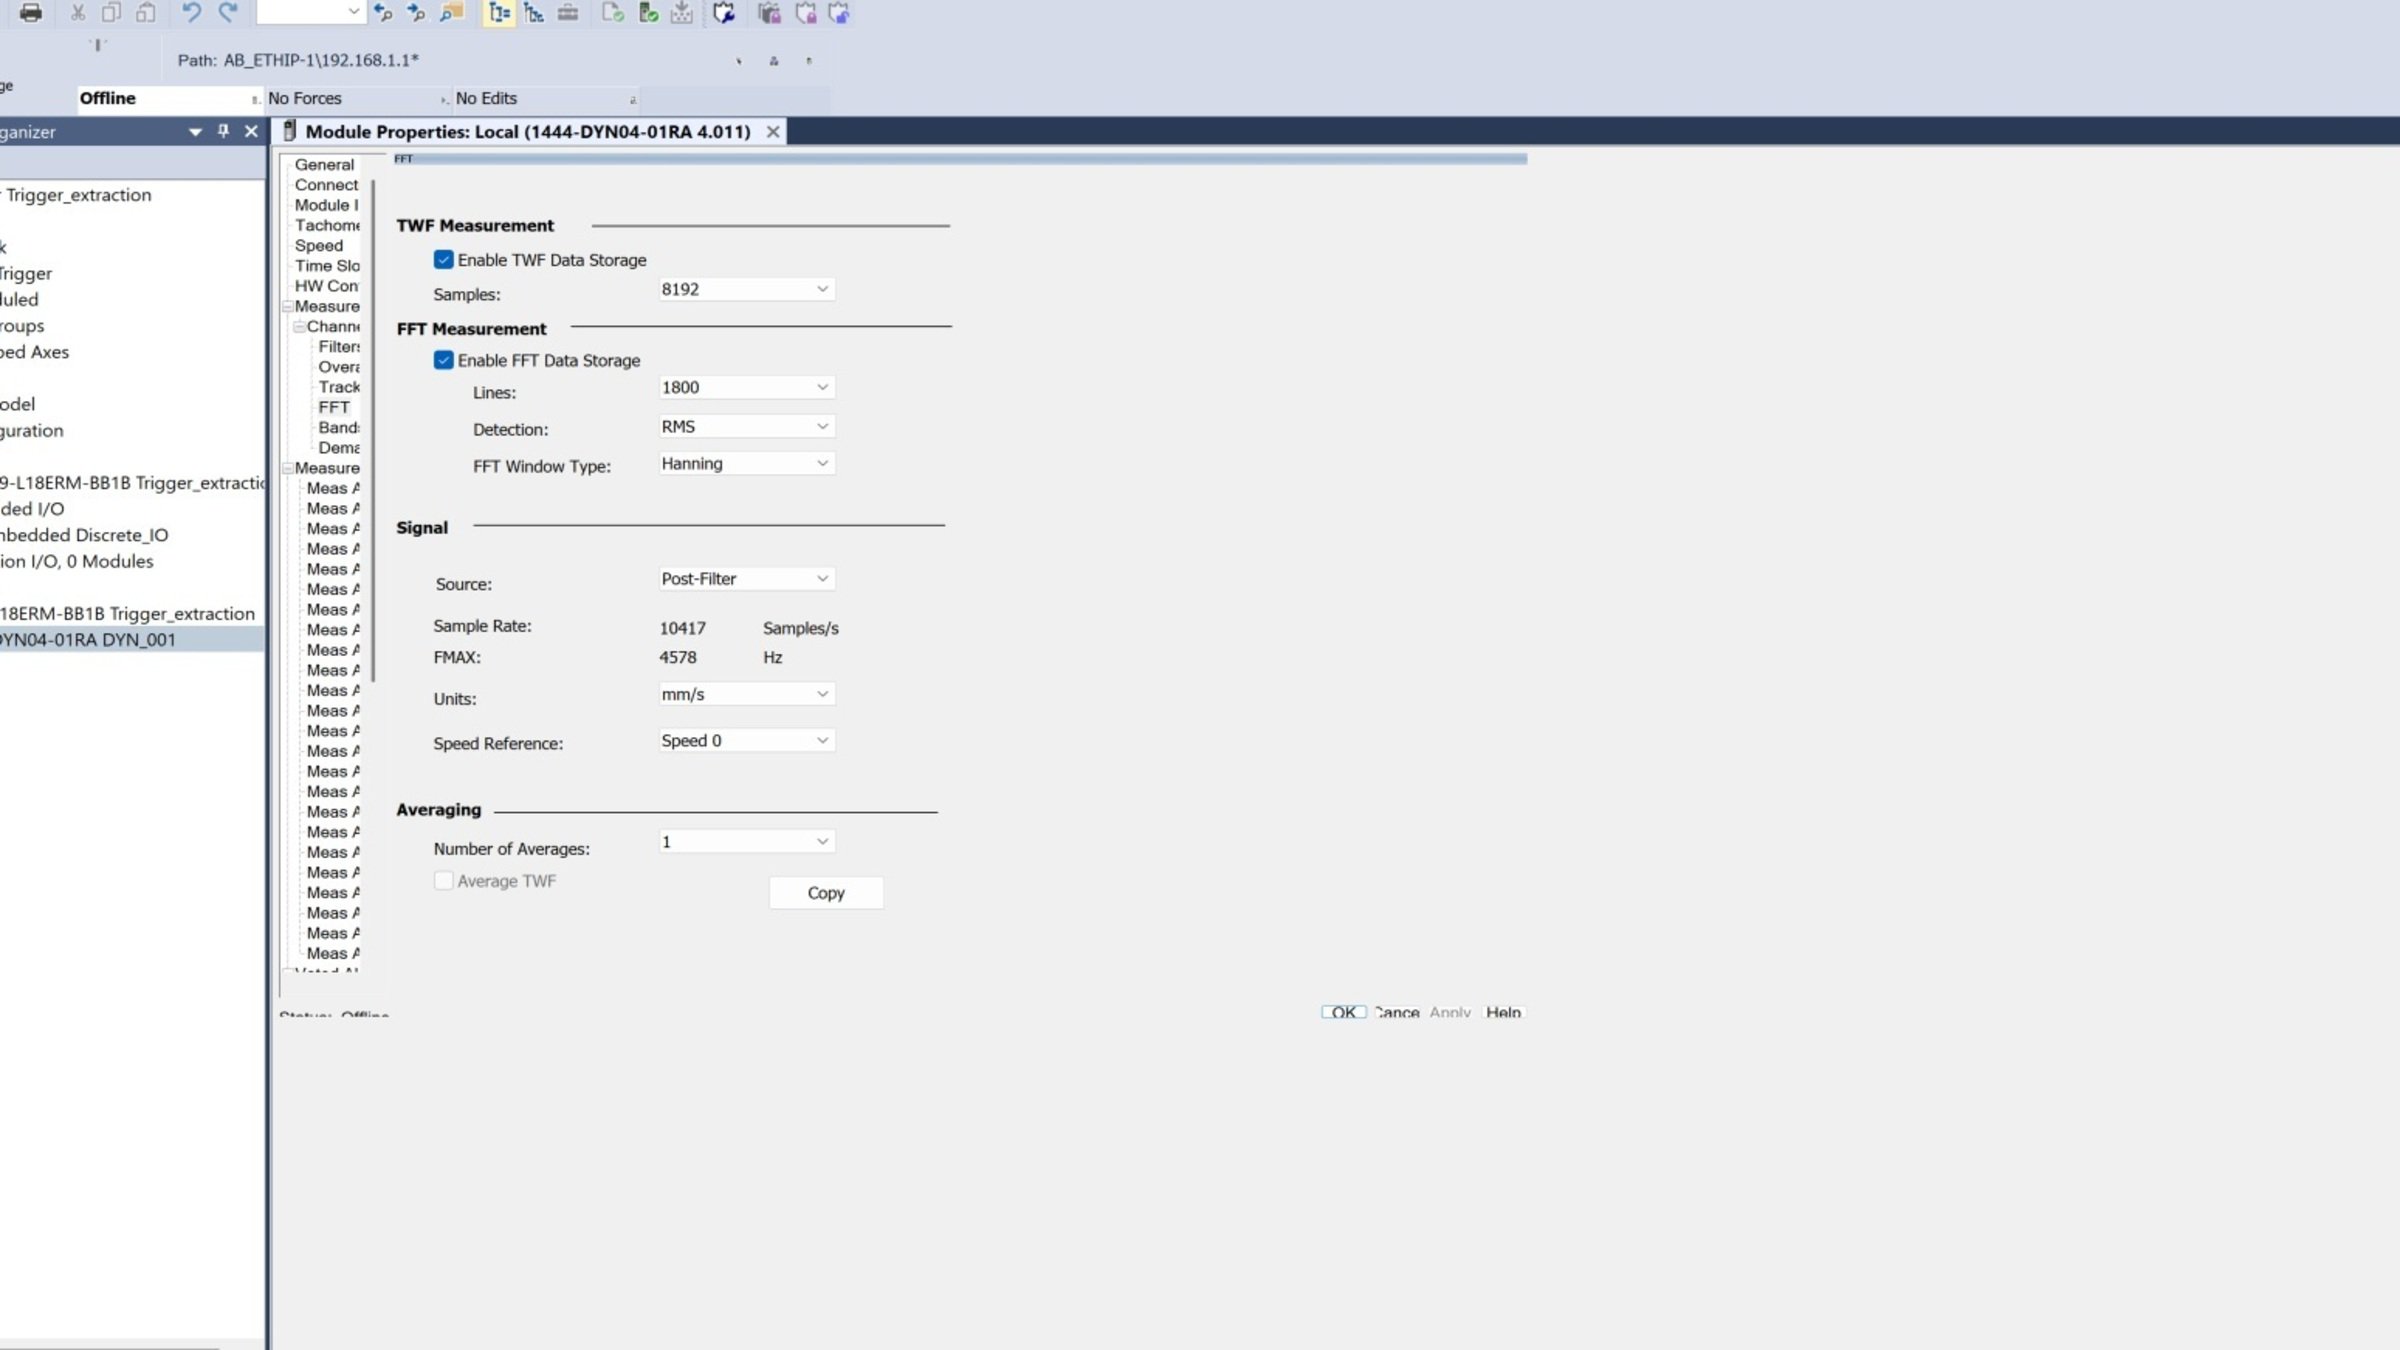2400x1350 pixels.
Task: Open the FFT Window Type dropdown
Action: (x=746, y=463)
